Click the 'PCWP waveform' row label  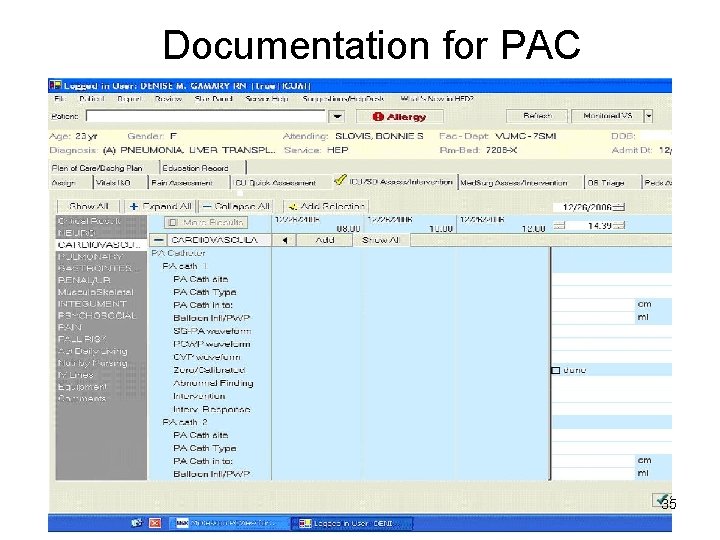click(x=212, y=344)
